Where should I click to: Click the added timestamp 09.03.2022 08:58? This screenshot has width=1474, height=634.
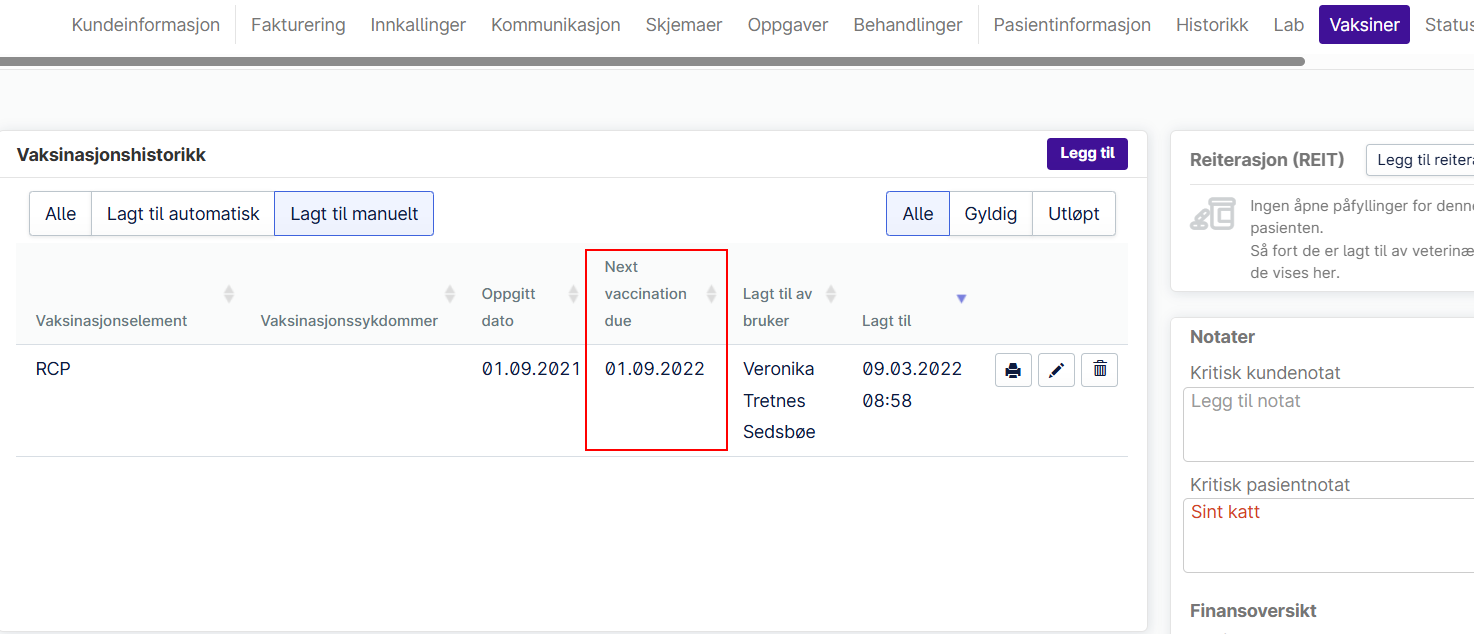coord(912,385)
